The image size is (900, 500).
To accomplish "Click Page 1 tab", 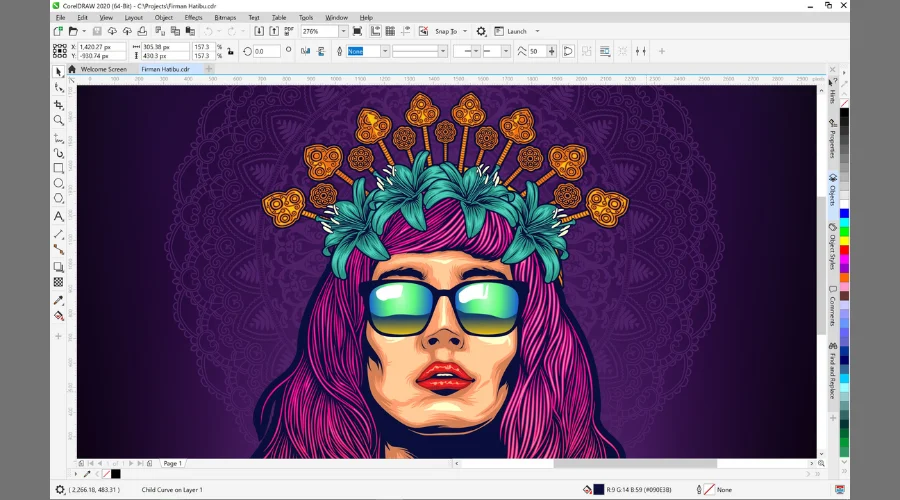I will coord(172,463).
